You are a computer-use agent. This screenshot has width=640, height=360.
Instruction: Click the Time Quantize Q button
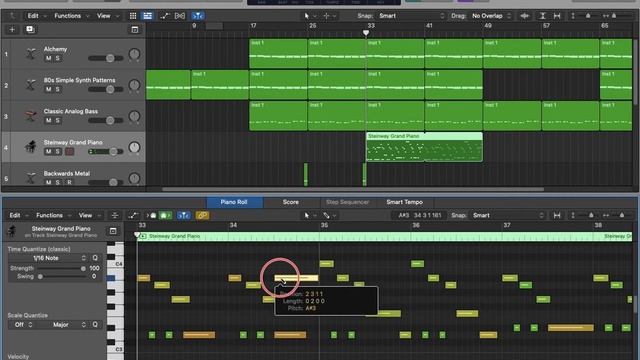click(x=95, y=258)
